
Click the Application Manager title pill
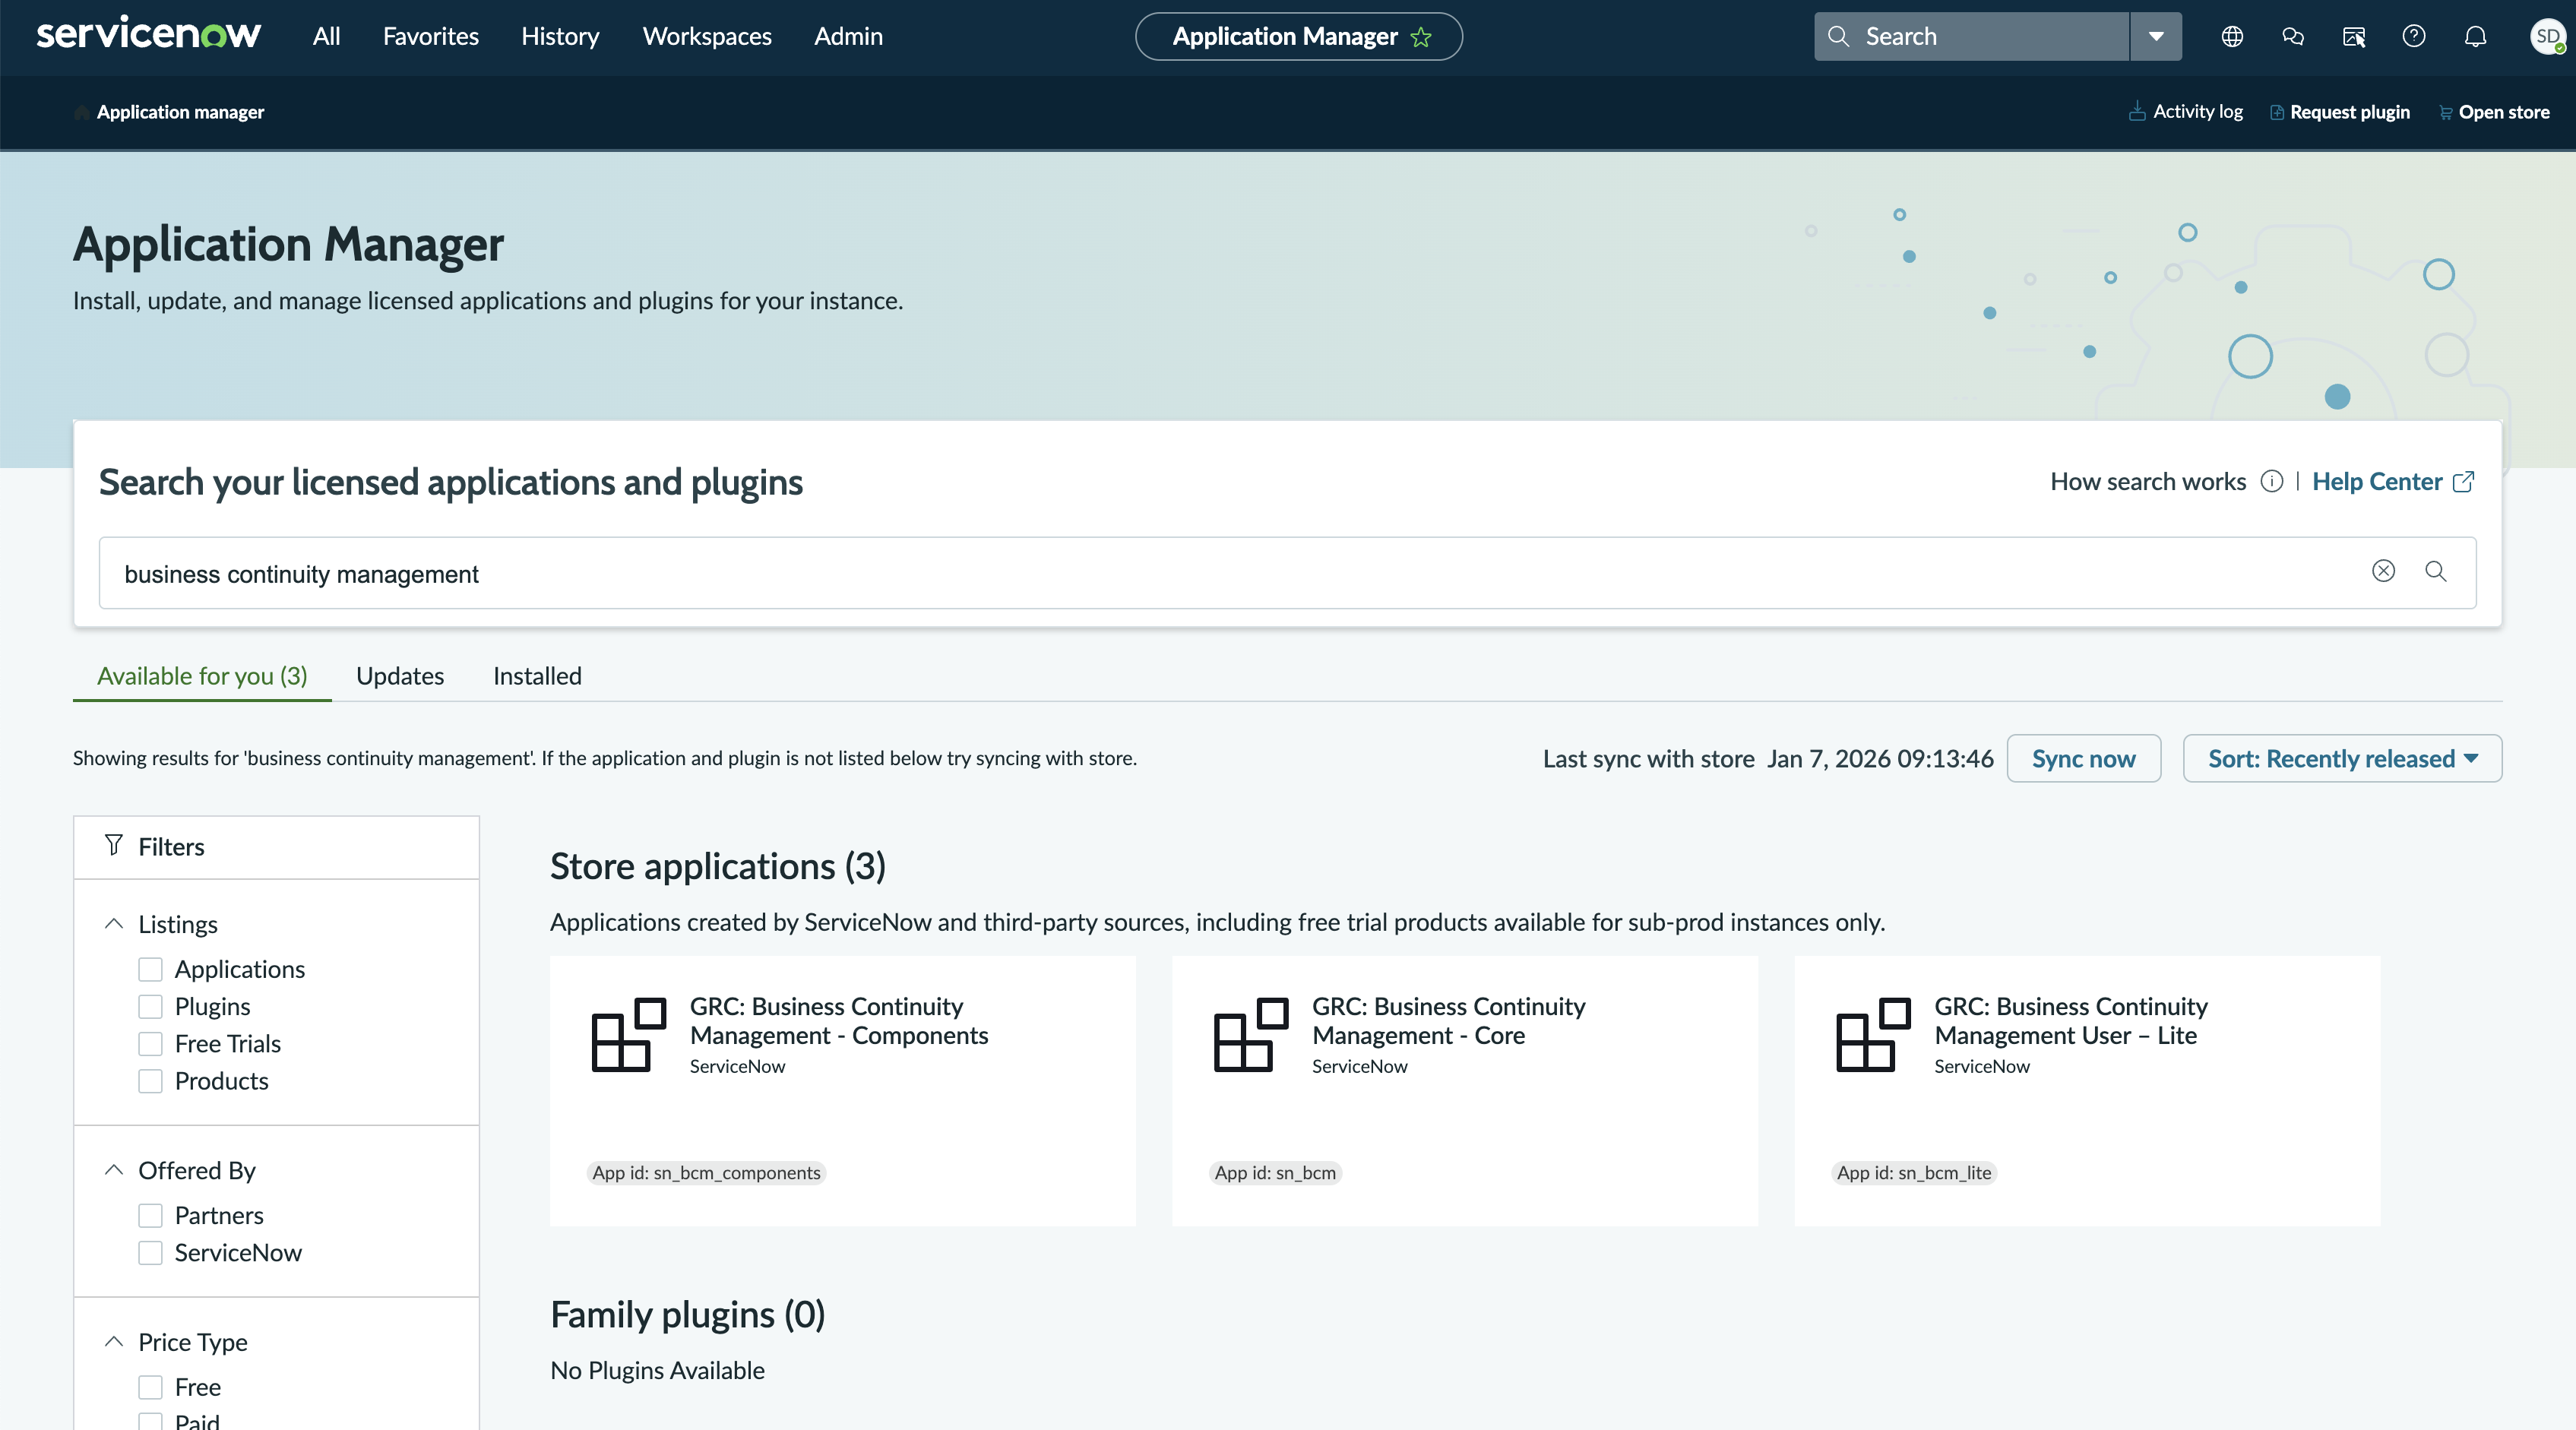[1298, 36]
